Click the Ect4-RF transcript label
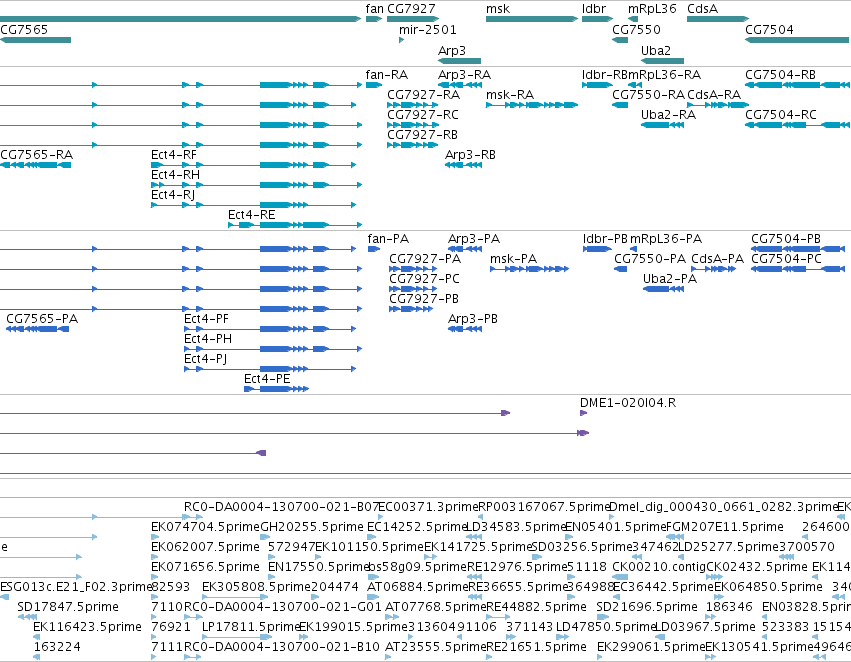This screenshot has width=851, height=662. 174,155
